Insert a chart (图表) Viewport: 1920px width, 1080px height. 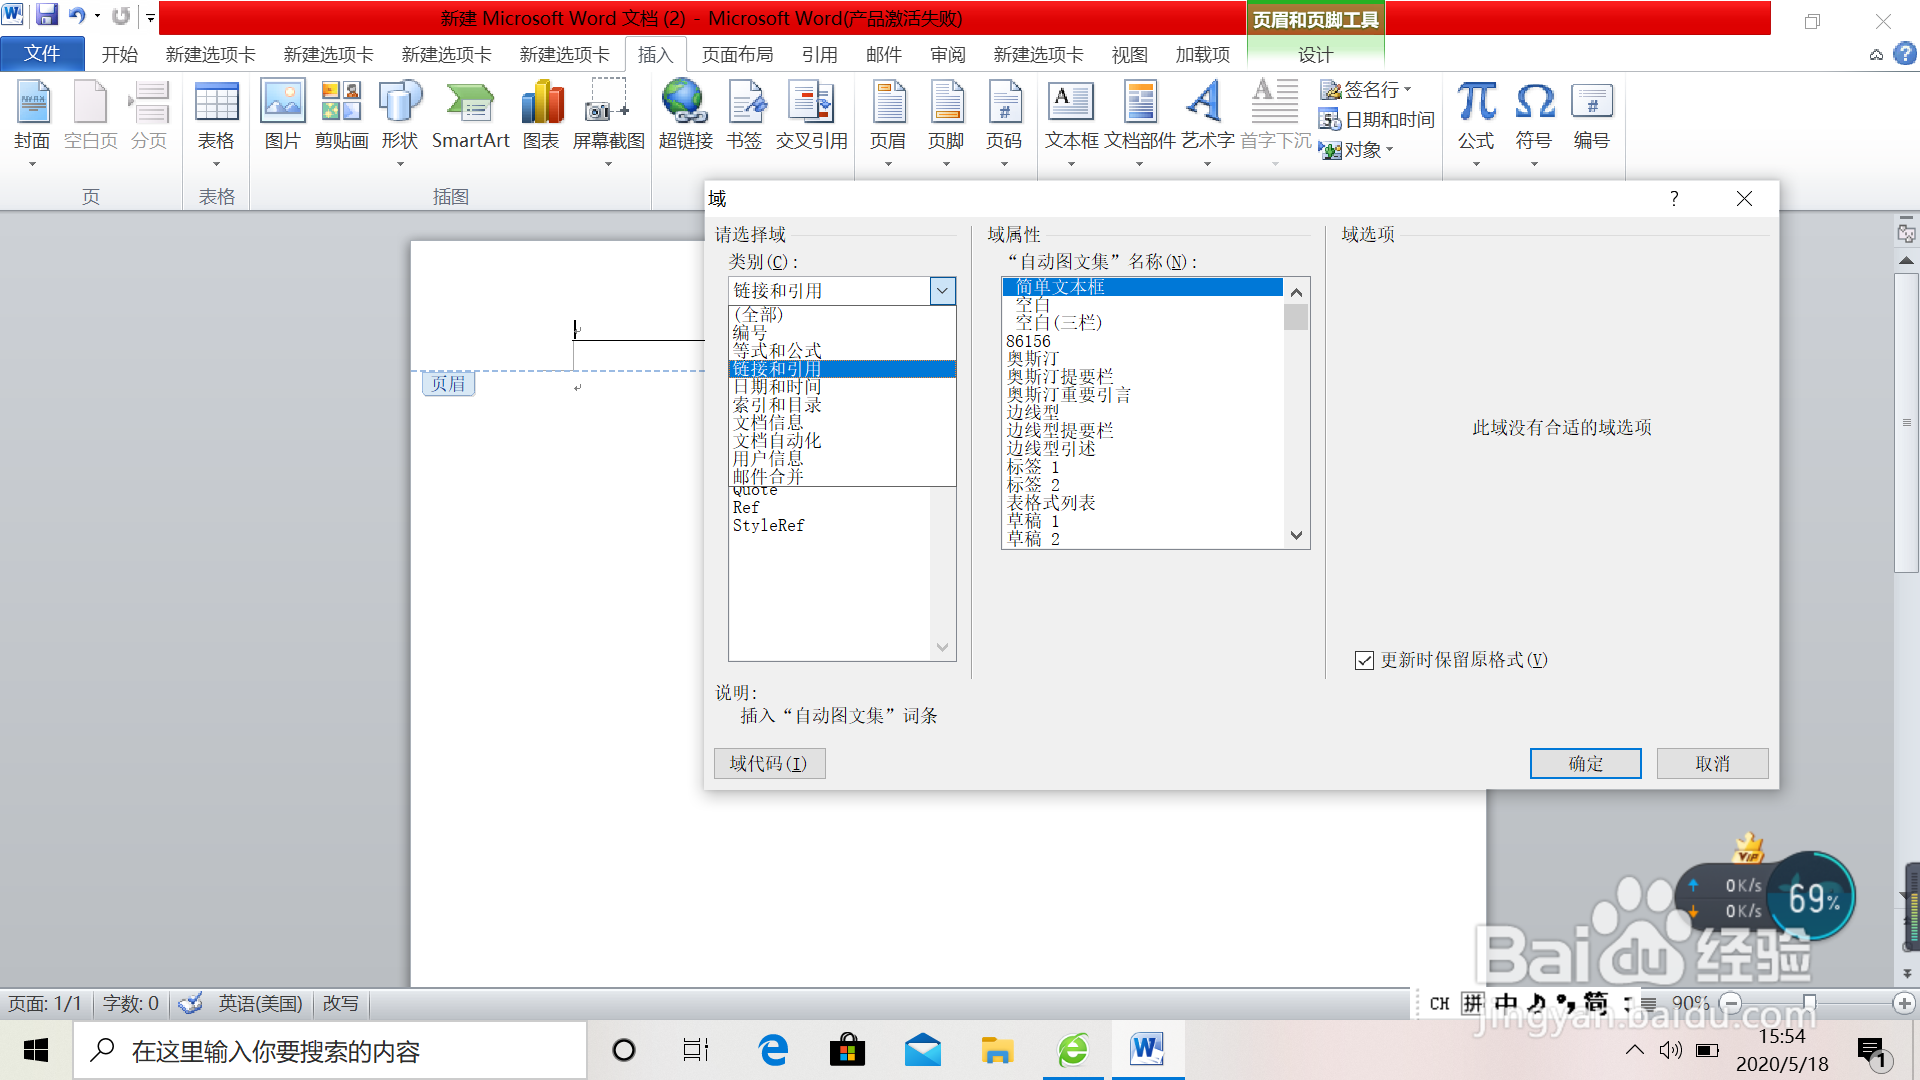(x=541, y=116)
